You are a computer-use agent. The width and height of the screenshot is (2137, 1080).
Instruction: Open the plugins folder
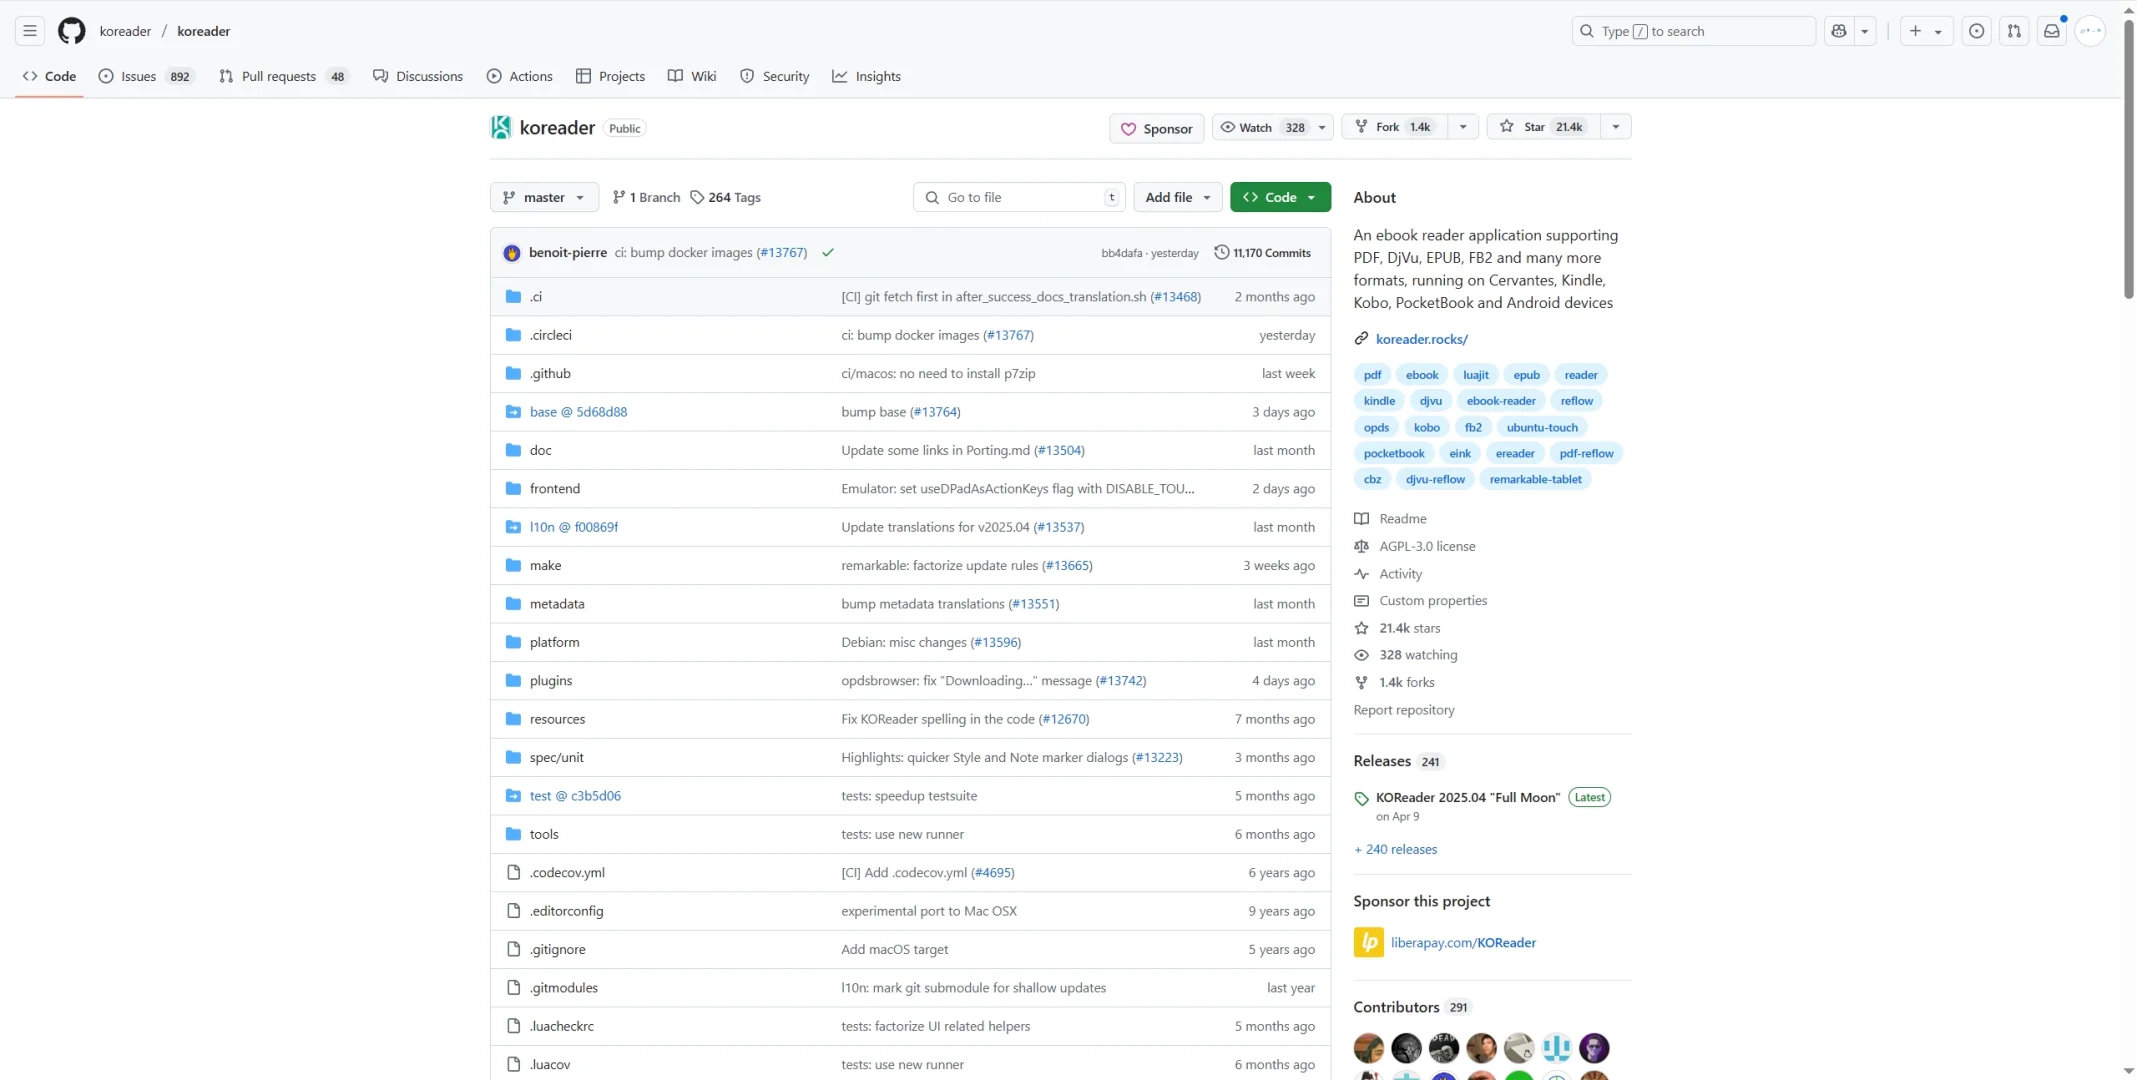click(x=551, y=680)
